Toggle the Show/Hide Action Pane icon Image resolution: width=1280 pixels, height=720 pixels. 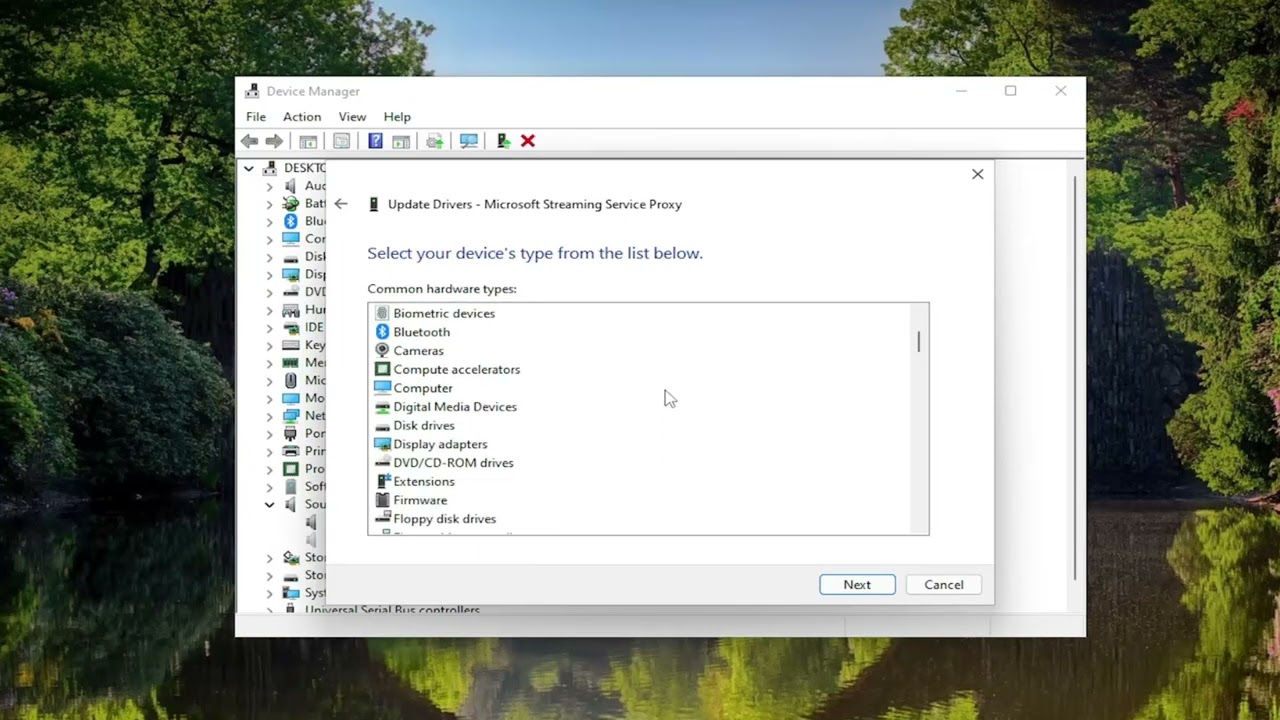point(401,141)
